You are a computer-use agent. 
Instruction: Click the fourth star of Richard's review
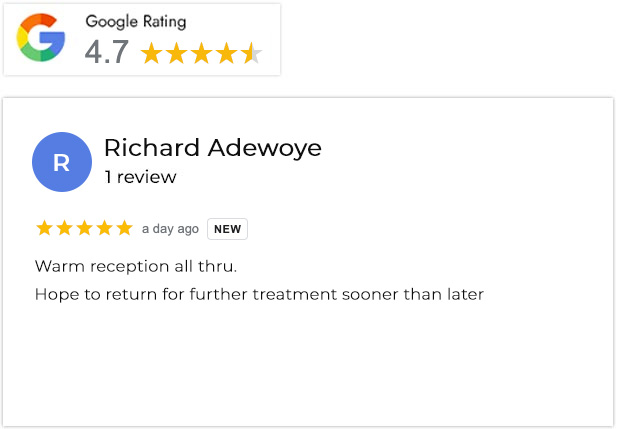pyautogui.click(x=104, y=228)
